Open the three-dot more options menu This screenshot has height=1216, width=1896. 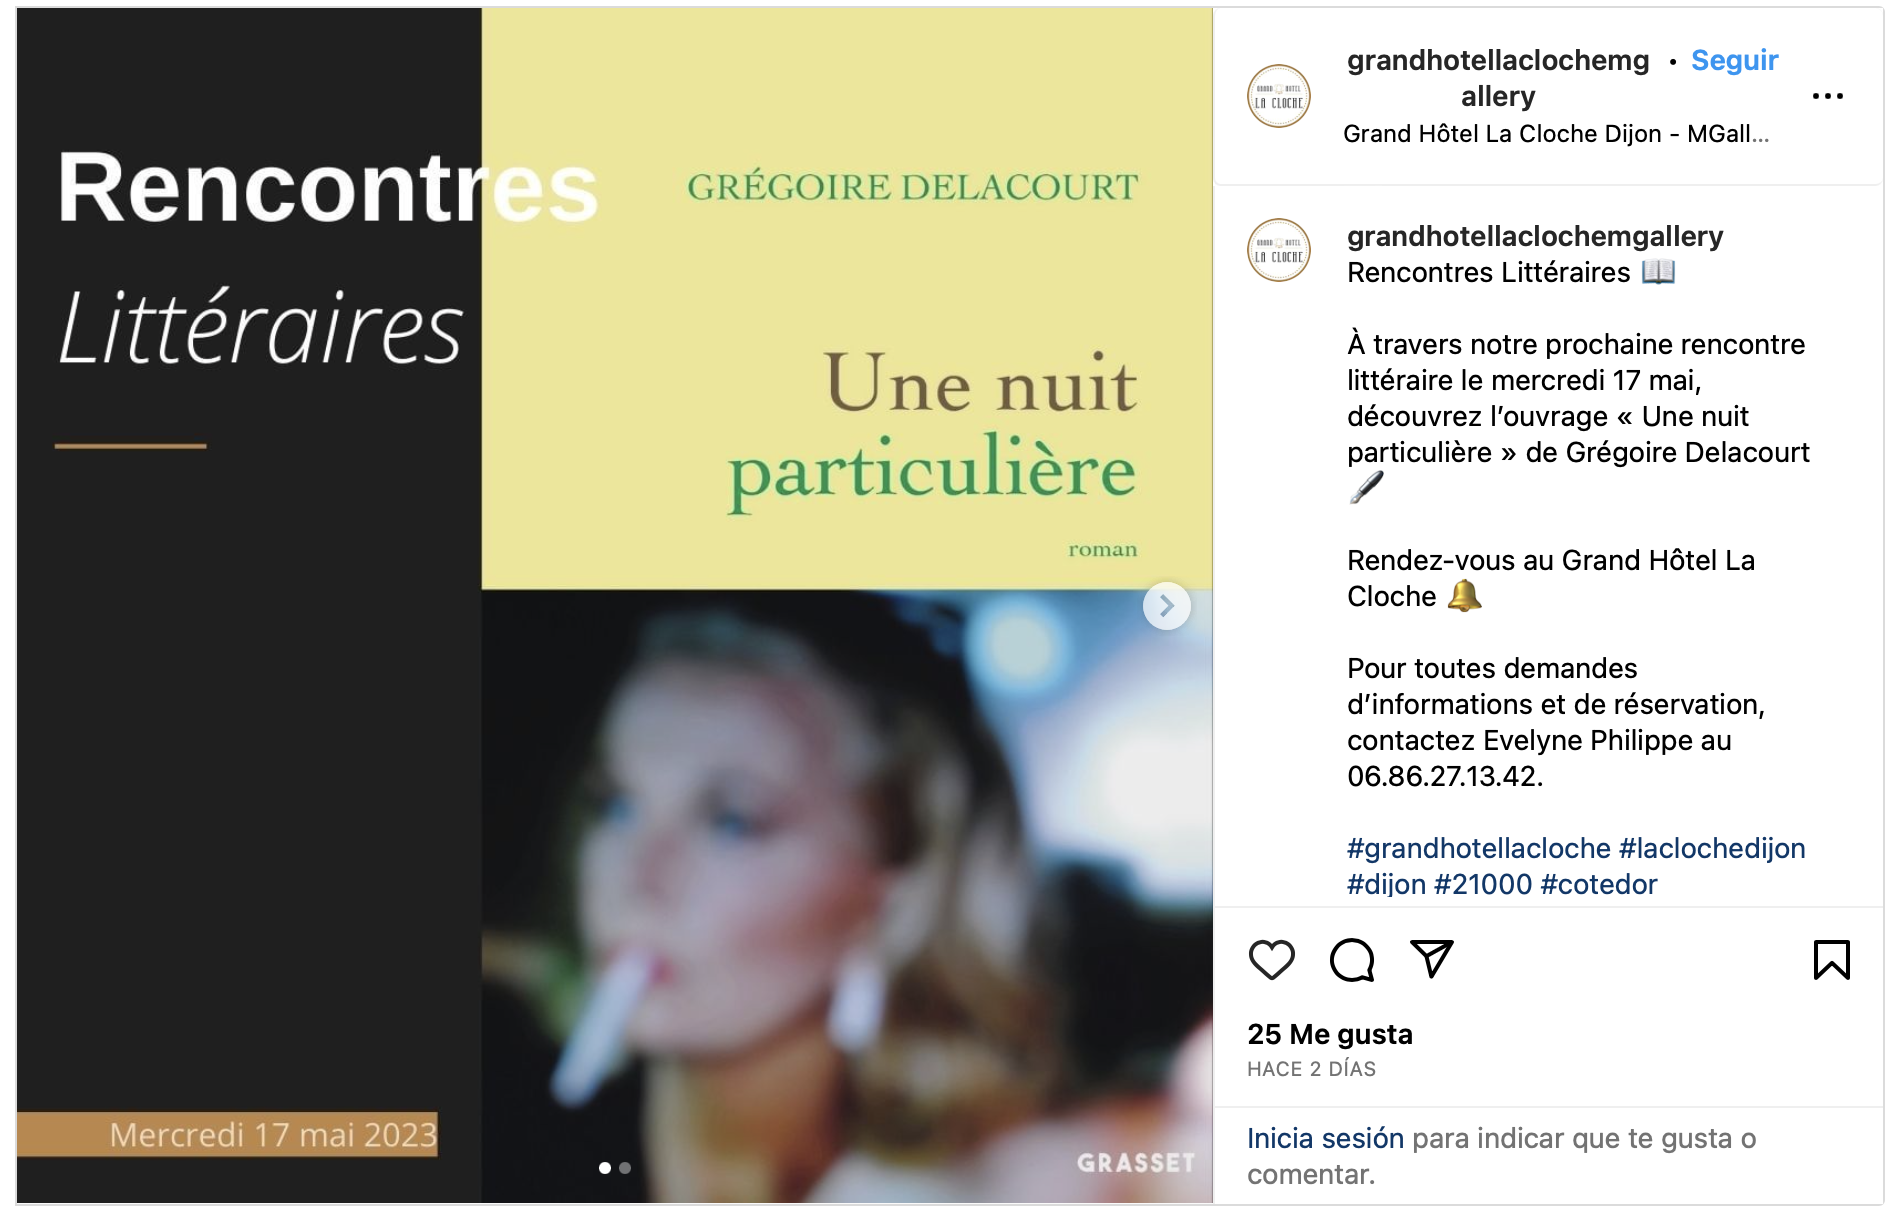coord(1827,96)
